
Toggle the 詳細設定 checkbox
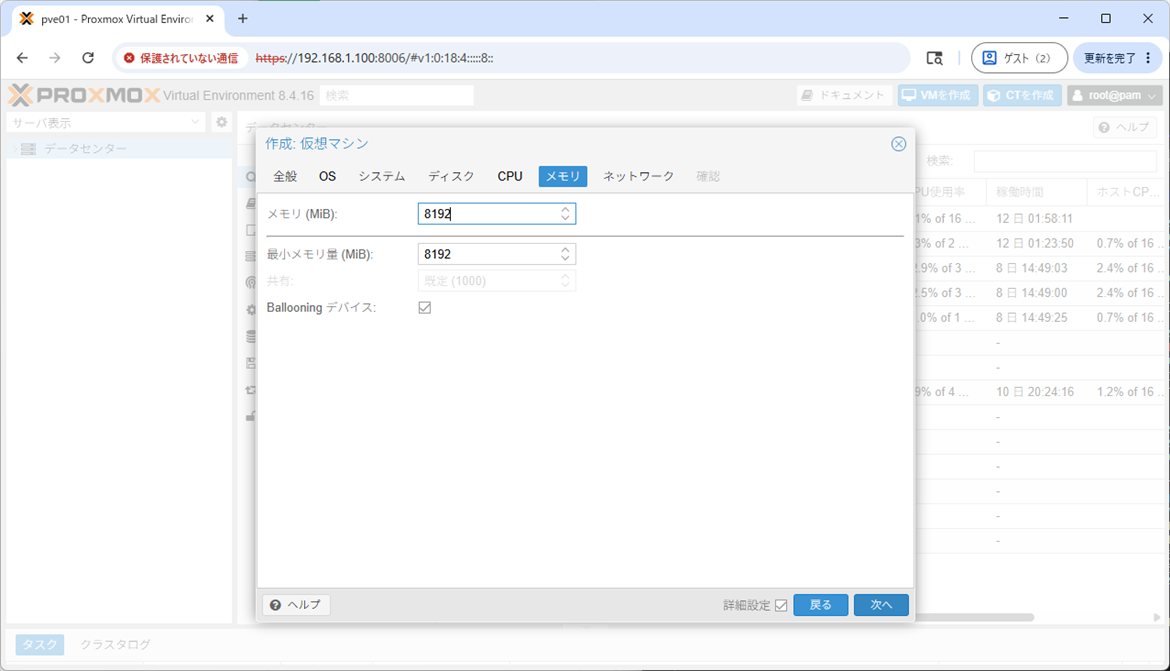tap(781, 605)
